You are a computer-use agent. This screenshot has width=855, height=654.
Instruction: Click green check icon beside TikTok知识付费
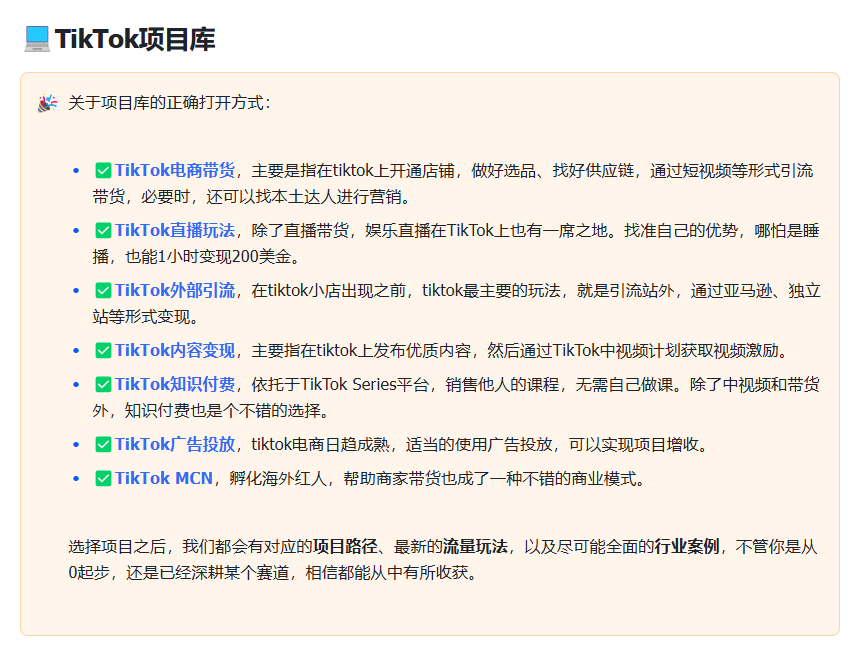pos(103,385)
